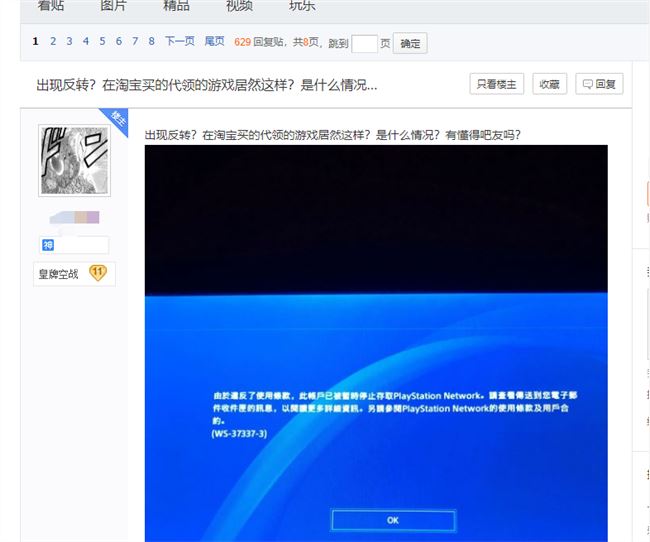Viewport: 650px width, 542px height.
Task: Open the 精品 tab
Action: click(176, 5)
